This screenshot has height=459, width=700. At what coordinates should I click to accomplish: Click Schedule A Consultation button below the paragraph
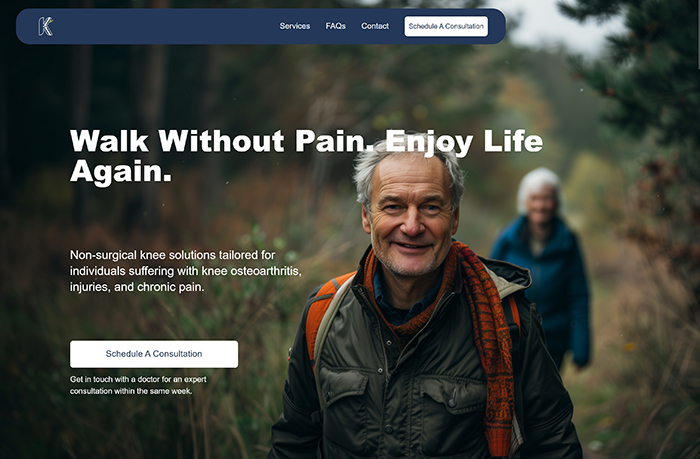154,354
